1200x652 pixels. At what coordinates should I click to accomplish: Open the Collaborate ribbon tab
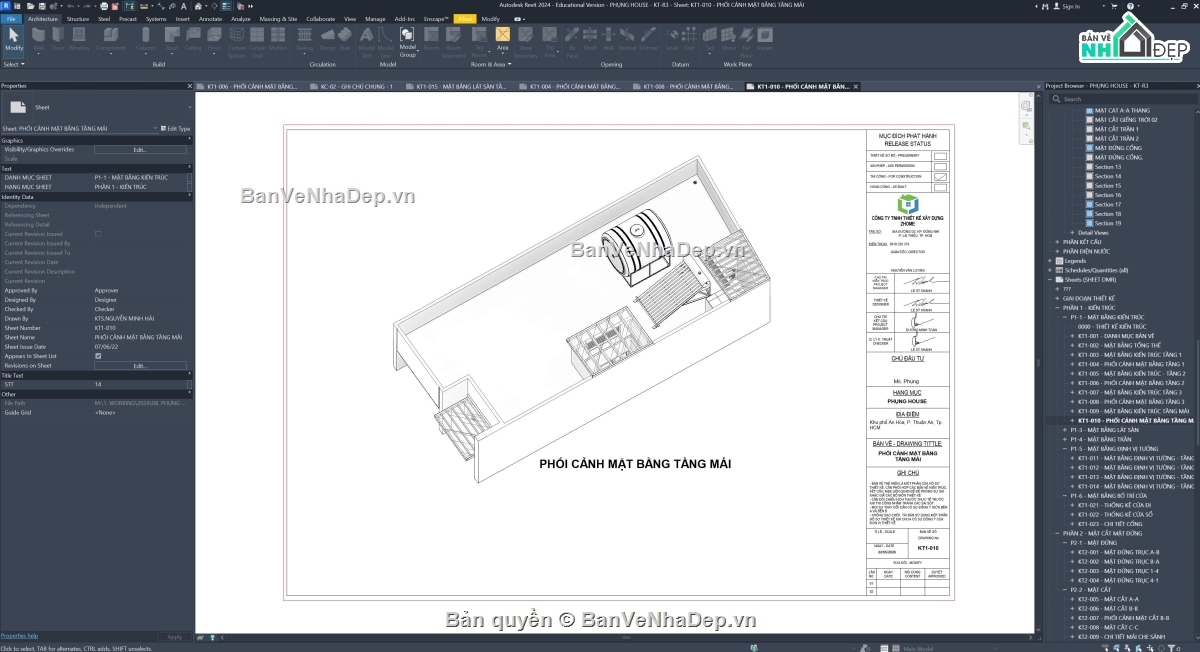click(320, 19)
